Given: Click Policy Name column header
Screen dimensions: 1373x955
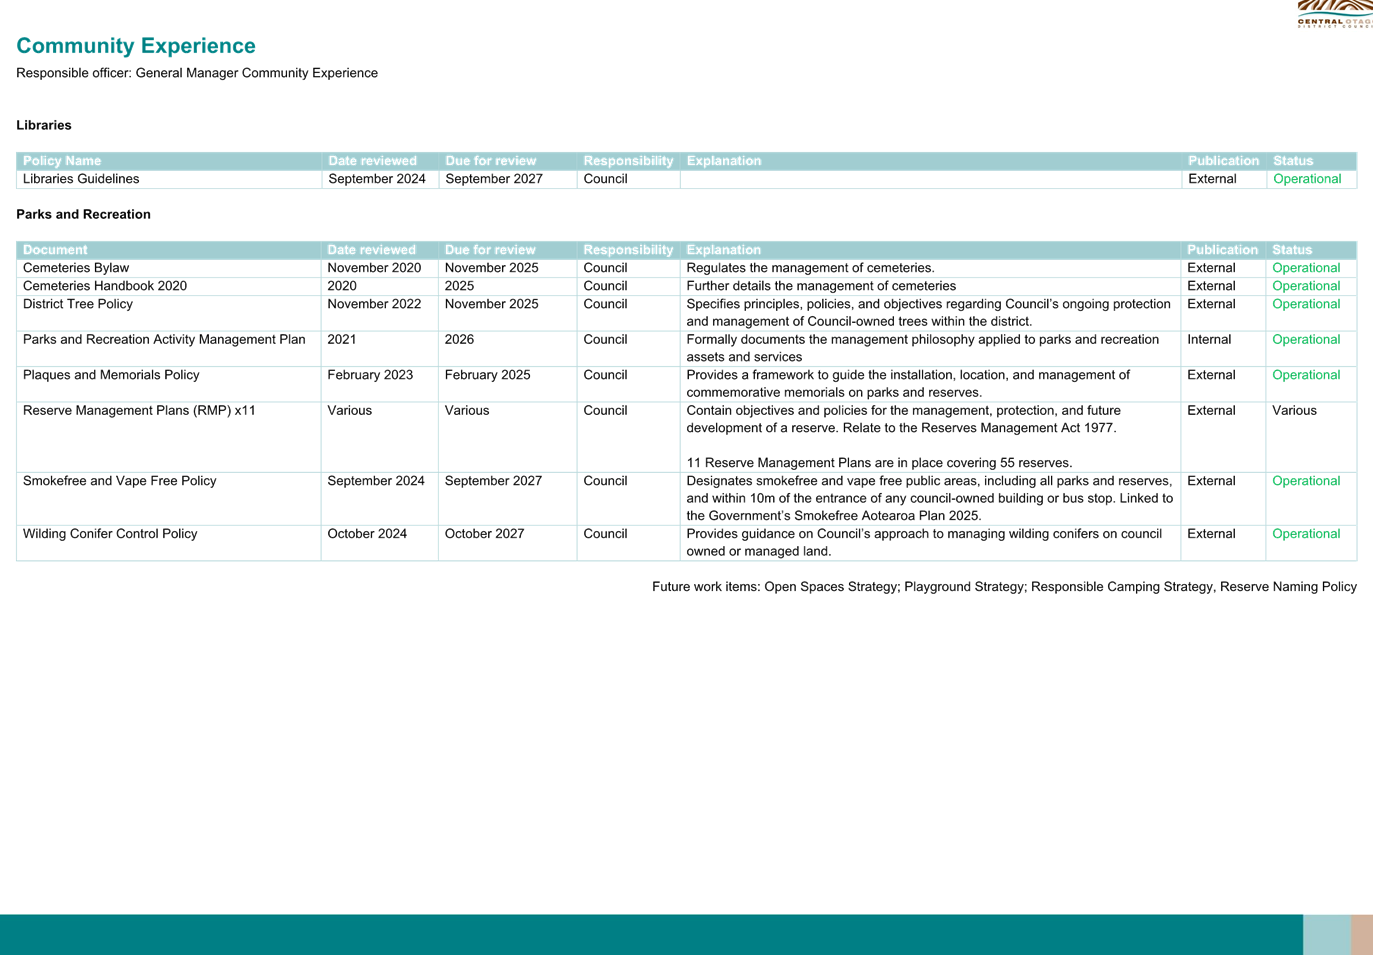Looking at the screenshot, I should coord(62,161).
